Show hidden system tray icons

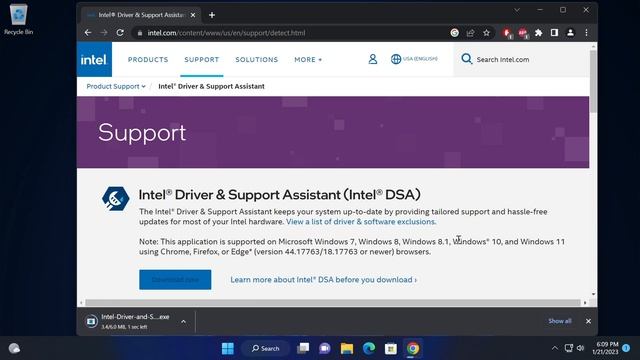pos(554,348)
